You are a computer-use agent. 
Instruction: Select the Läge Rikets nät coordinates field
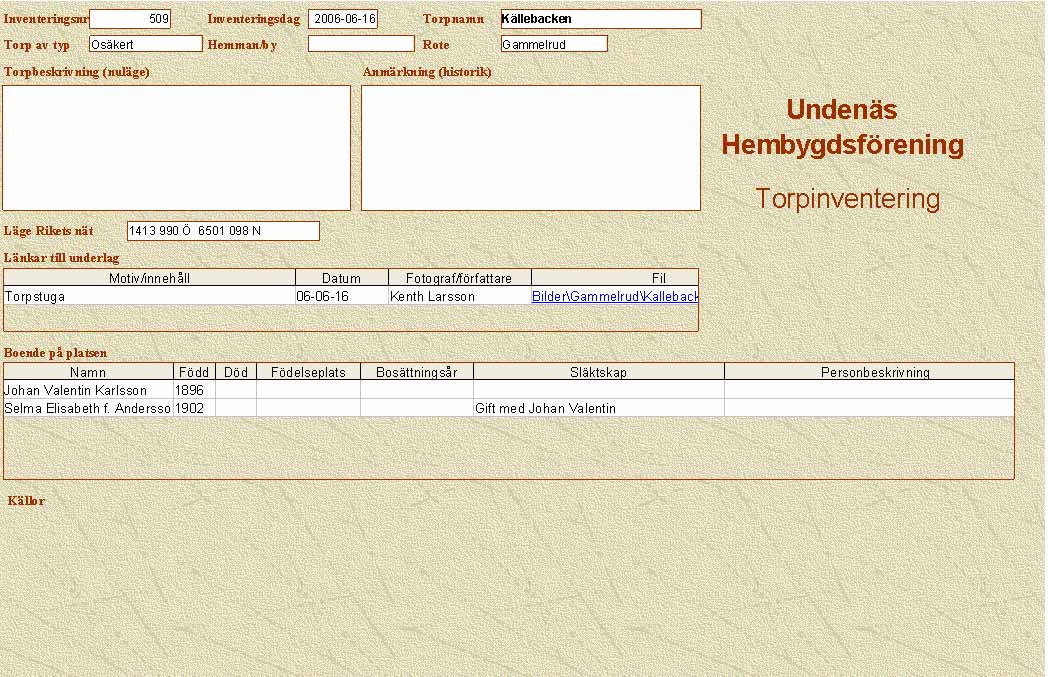[222, 231]
